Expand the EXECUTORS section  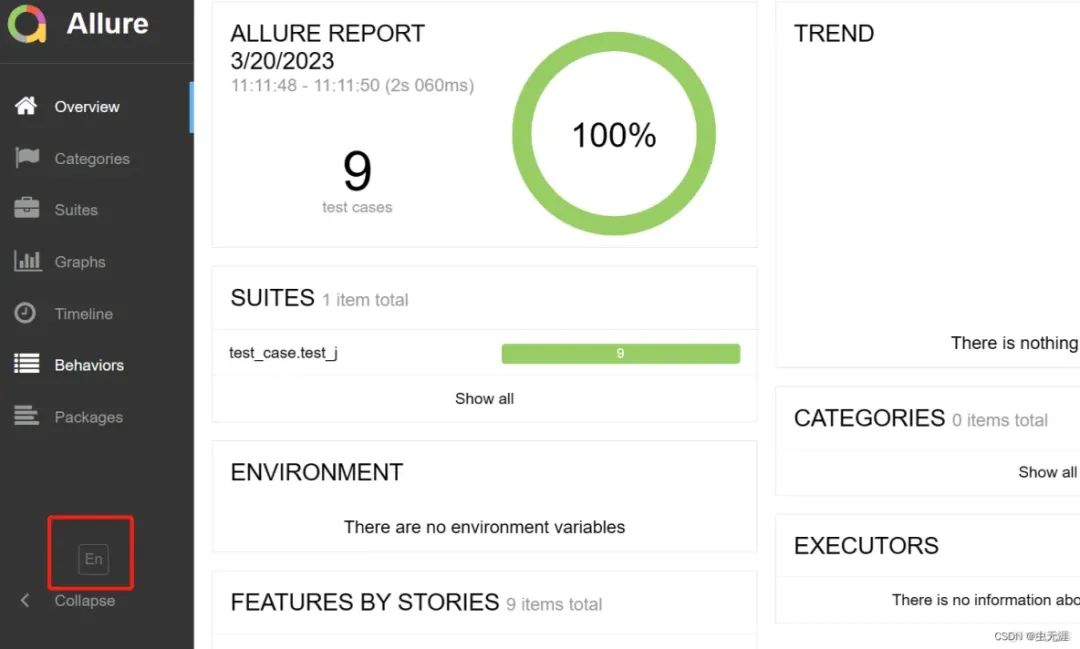(x=866, y=546)
